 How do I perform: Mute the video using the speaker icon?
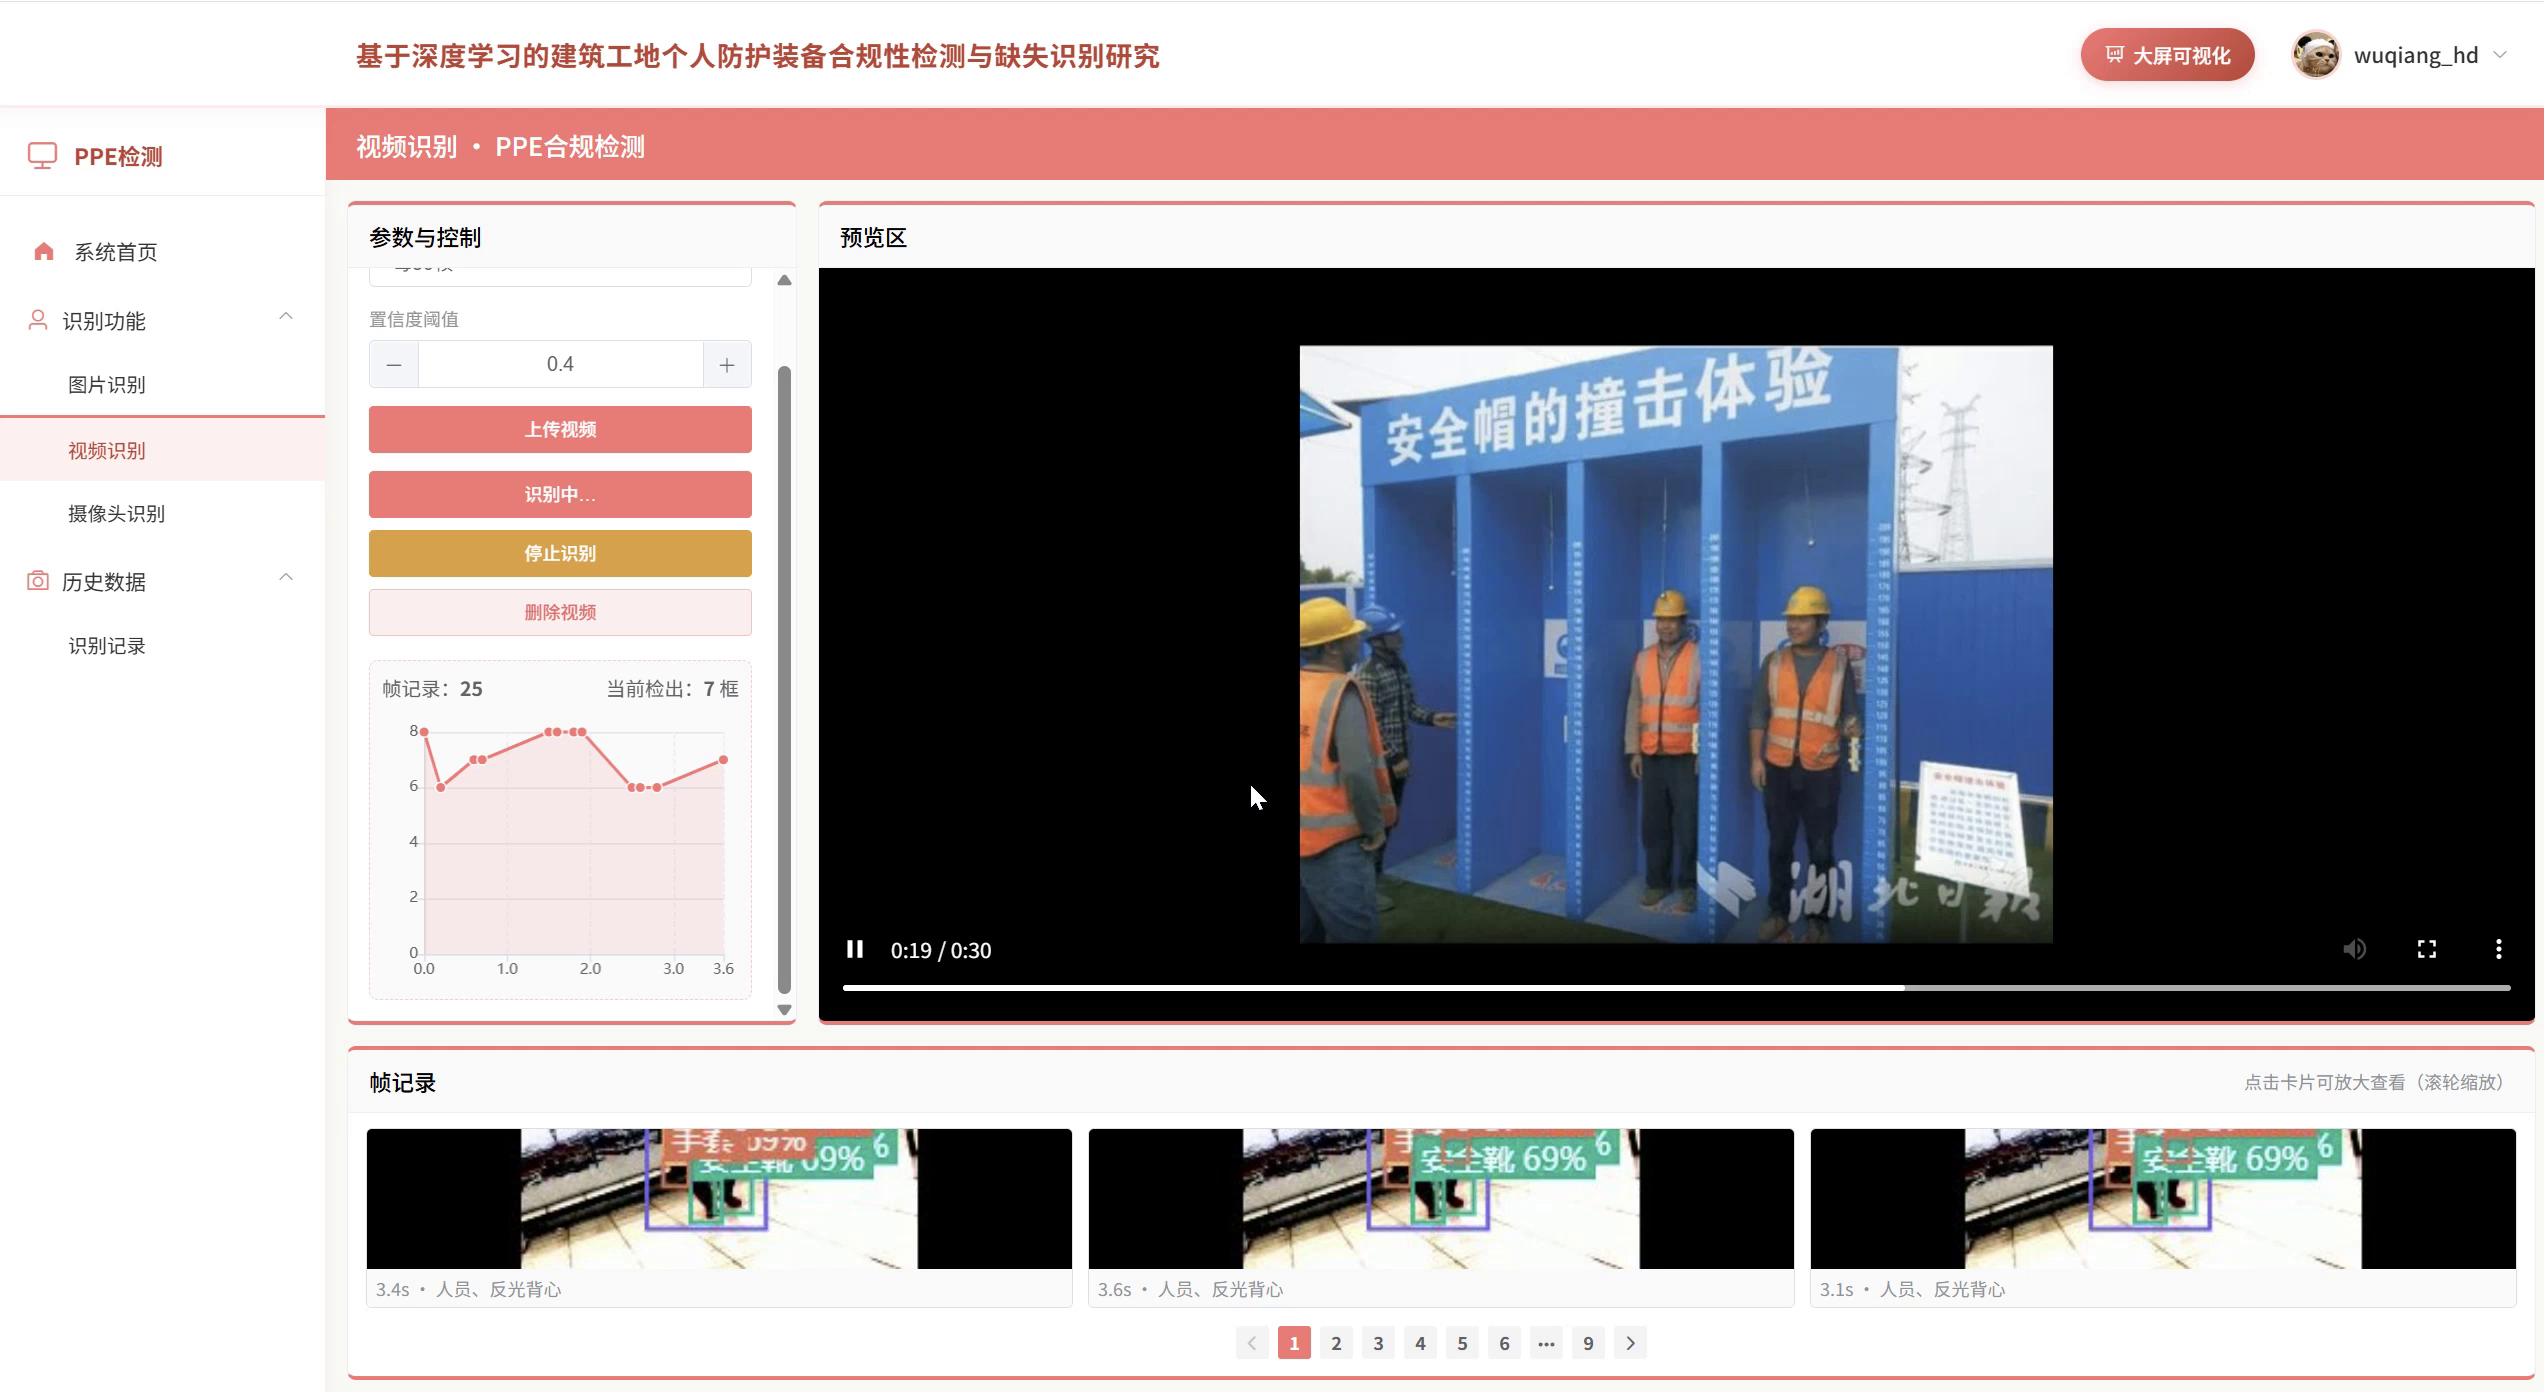pyautogui.click(x=2355, y=949)
